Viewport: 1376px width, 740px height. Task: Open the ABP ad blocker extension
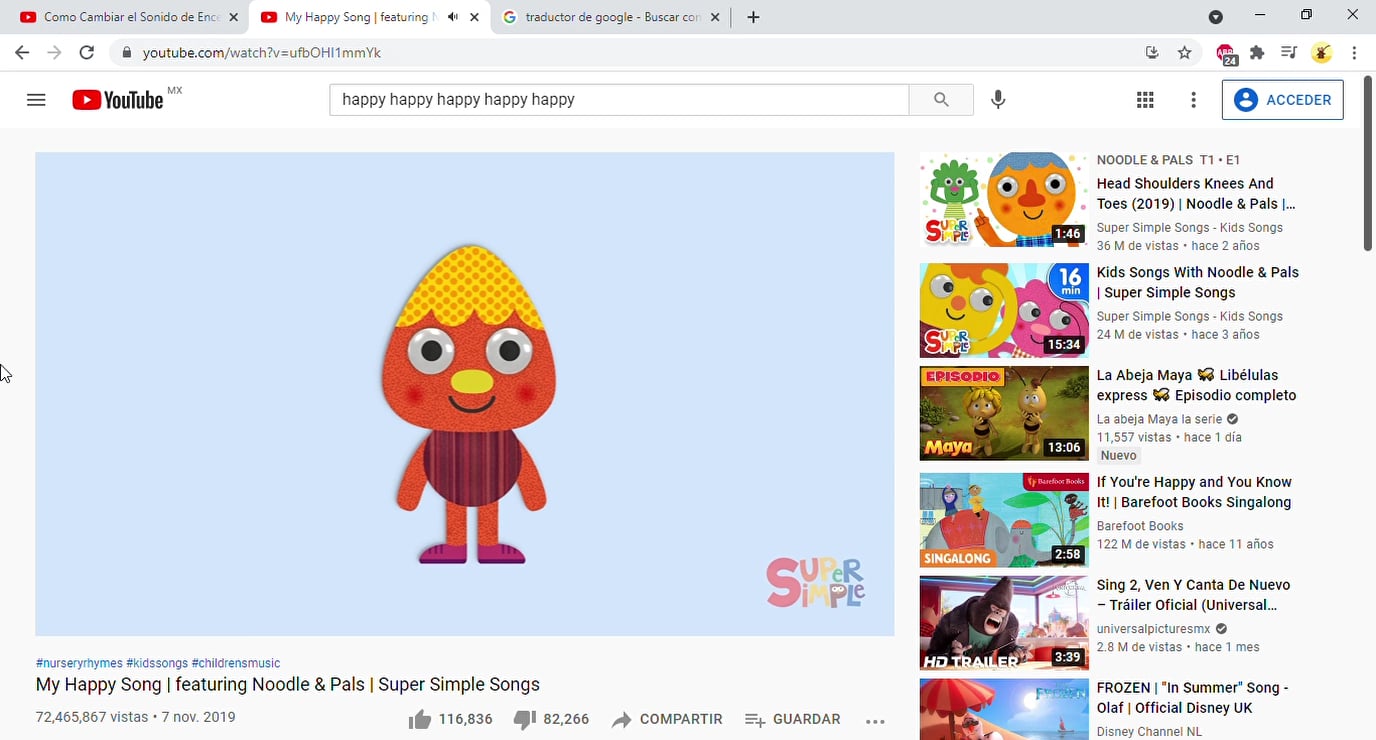pos(1226,54)
